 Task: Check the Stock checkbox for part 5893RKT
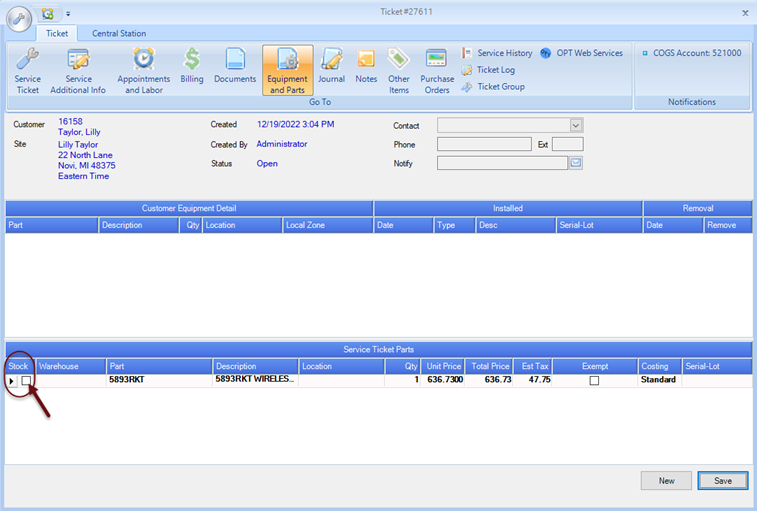coord(27,381)
